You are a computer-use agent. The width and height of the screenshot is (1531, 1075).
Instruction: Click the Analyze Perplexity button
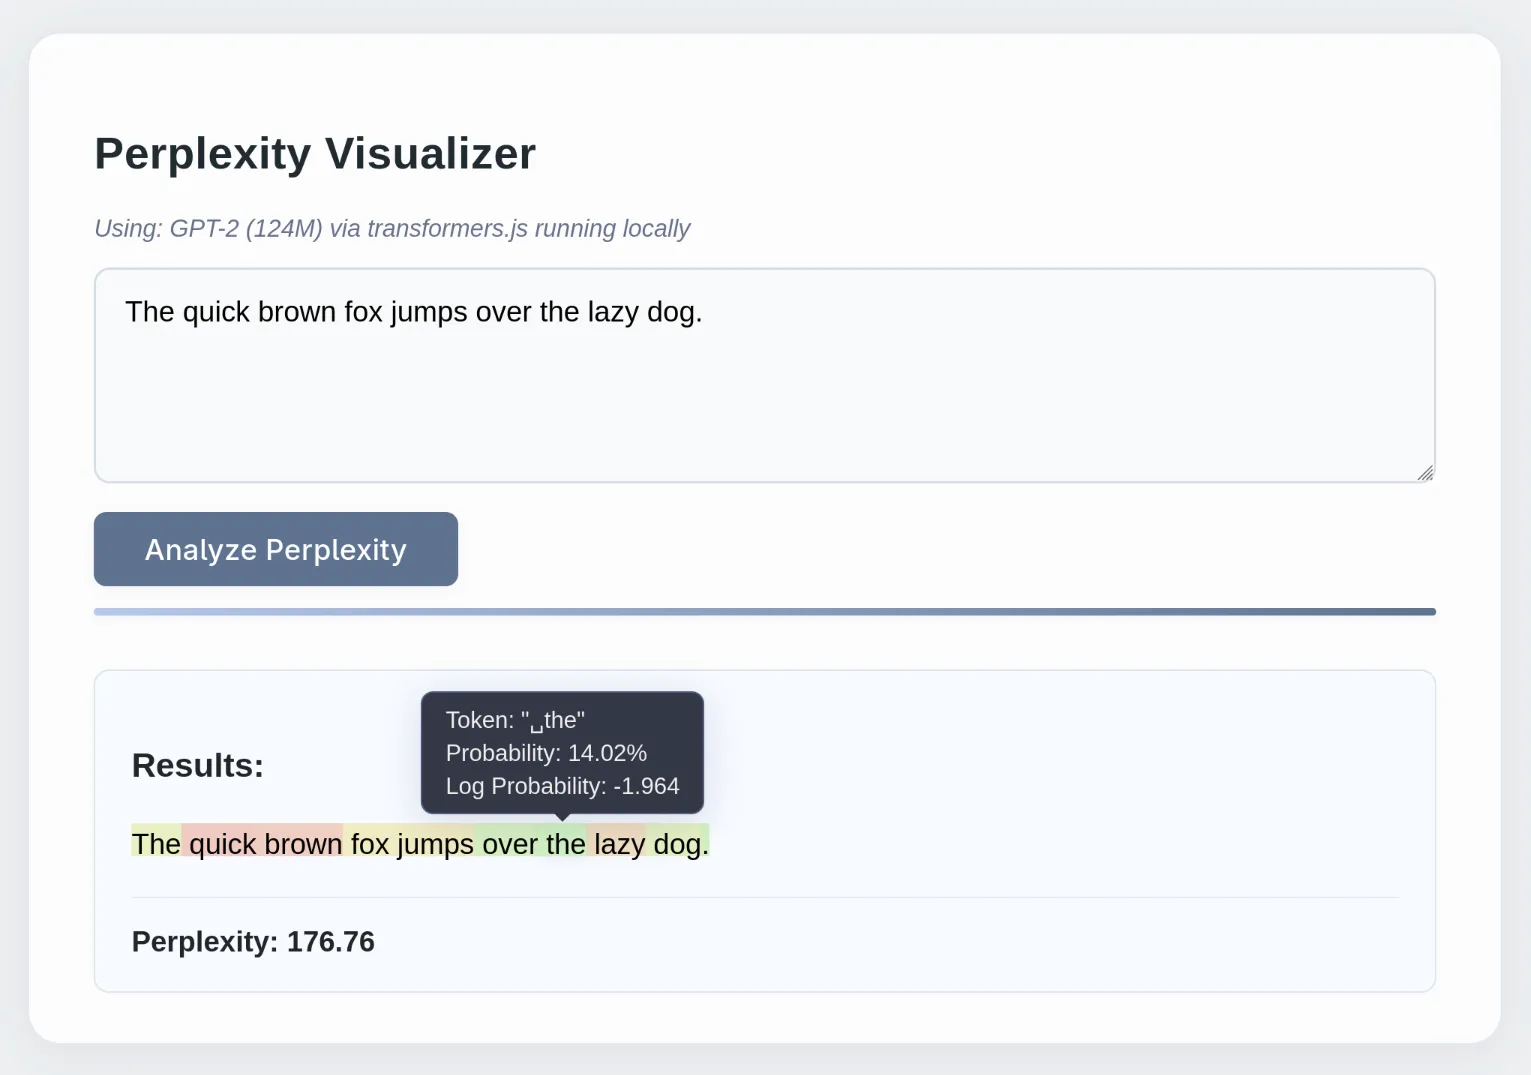click(x=276, y=549)
